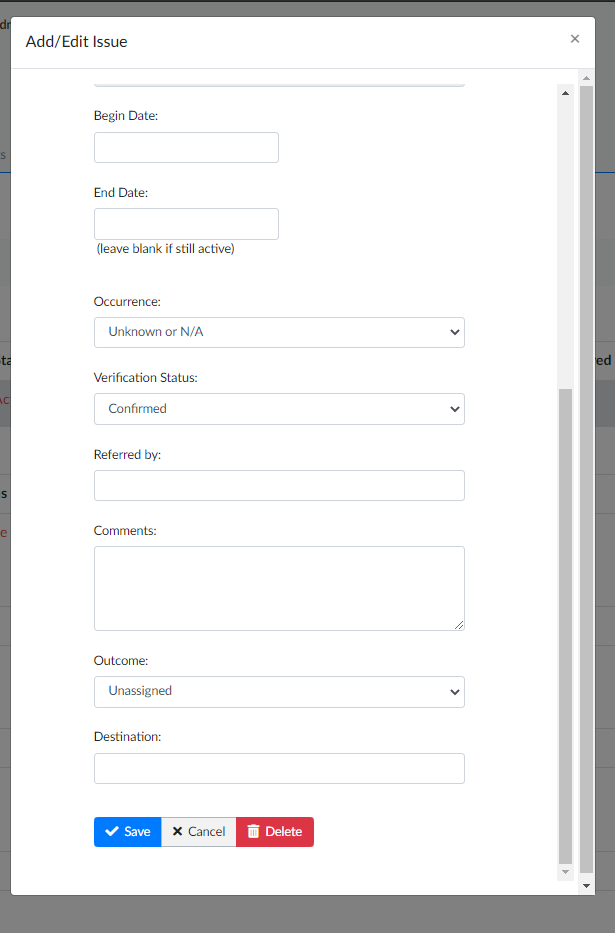The height and width of the screenshot is (933, 615).
Task: Click the Destination input field
Action: click(x=279, y=768)
